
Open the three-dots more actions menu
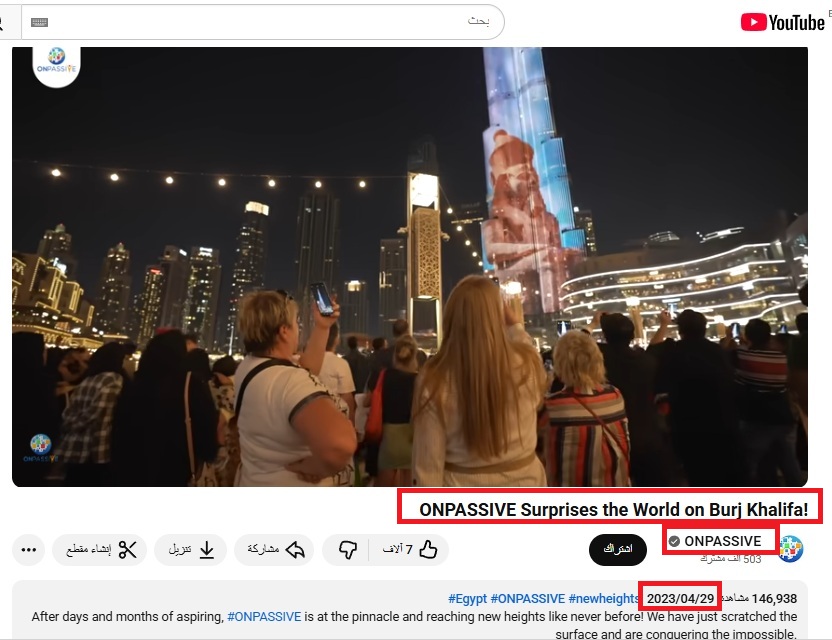28,549
